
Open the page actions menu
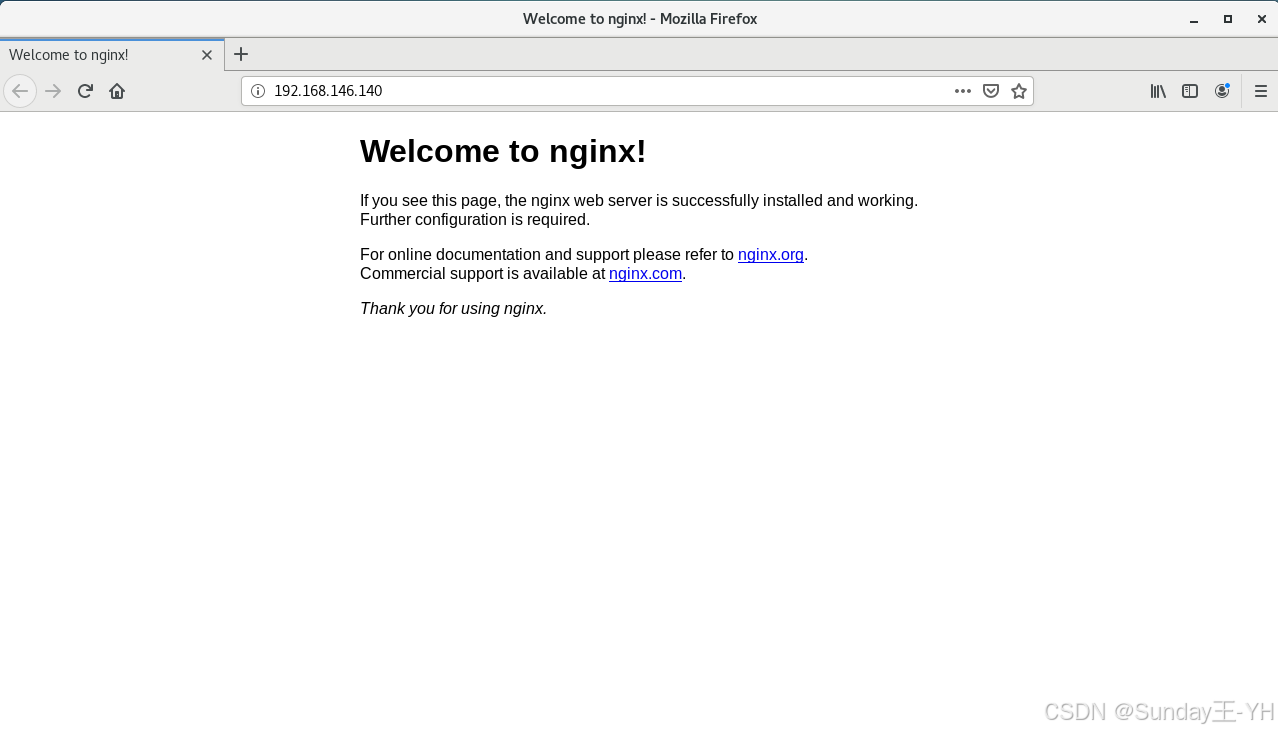[x=962, y=91]
